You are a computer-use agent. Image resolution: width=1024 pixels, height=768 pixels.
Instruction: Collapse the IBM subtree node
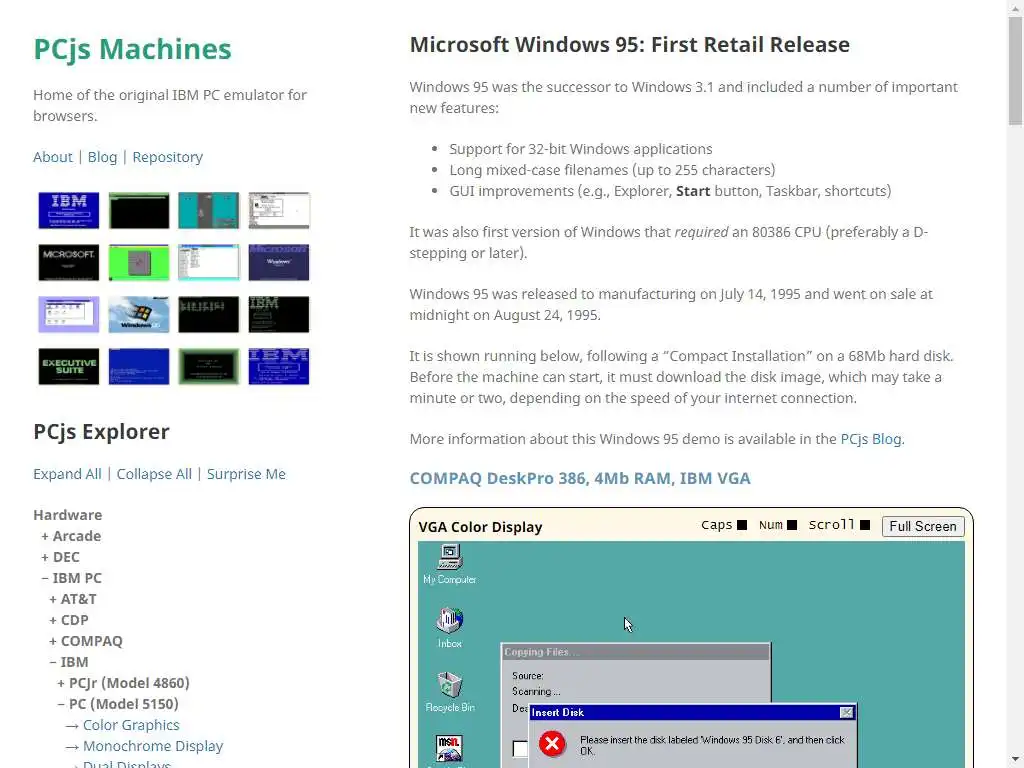(x=69, y=662)
